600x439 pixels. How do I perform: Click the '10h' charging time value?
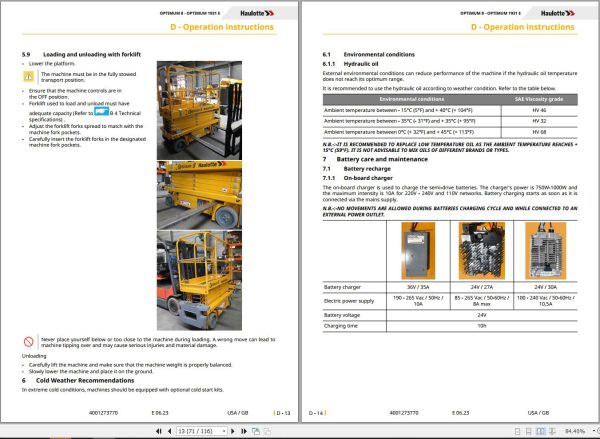point(482,326)
